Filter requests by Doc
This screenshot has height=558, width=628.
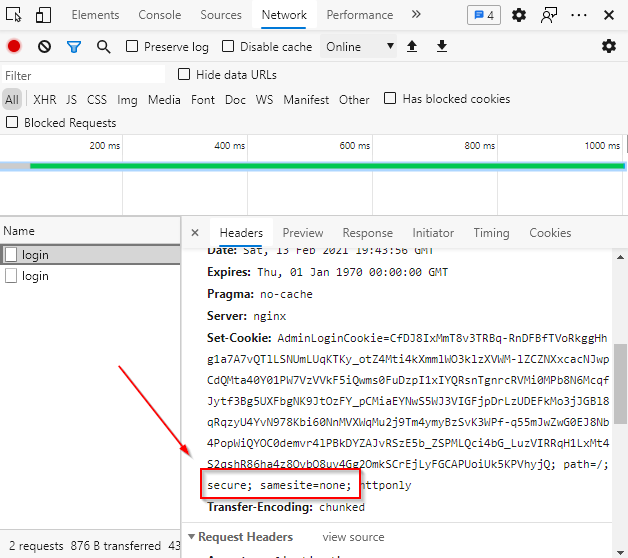(x=235, y=99)
